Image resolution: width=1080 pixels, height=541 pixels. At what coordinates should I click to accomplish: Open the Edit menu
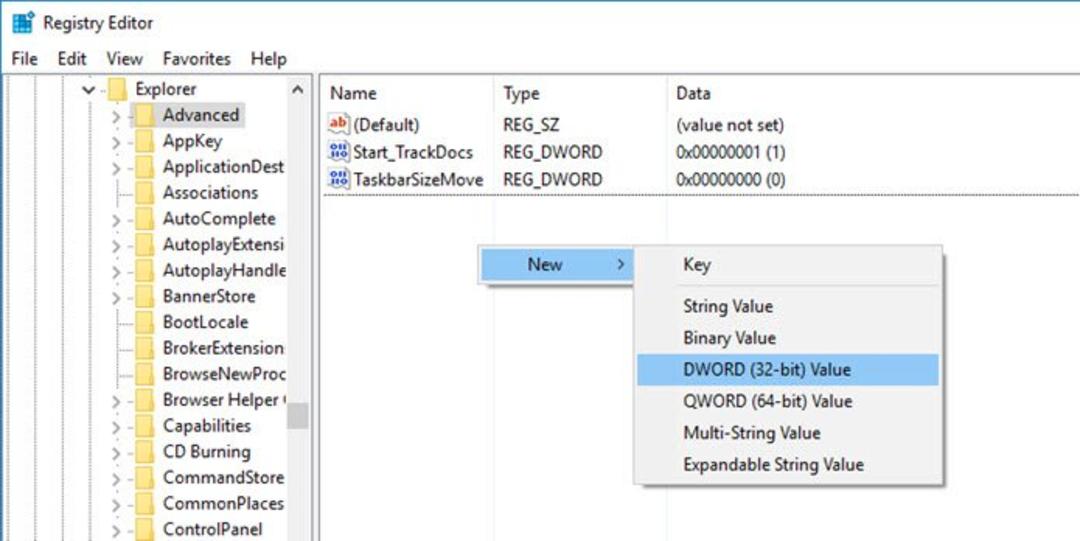72,59
